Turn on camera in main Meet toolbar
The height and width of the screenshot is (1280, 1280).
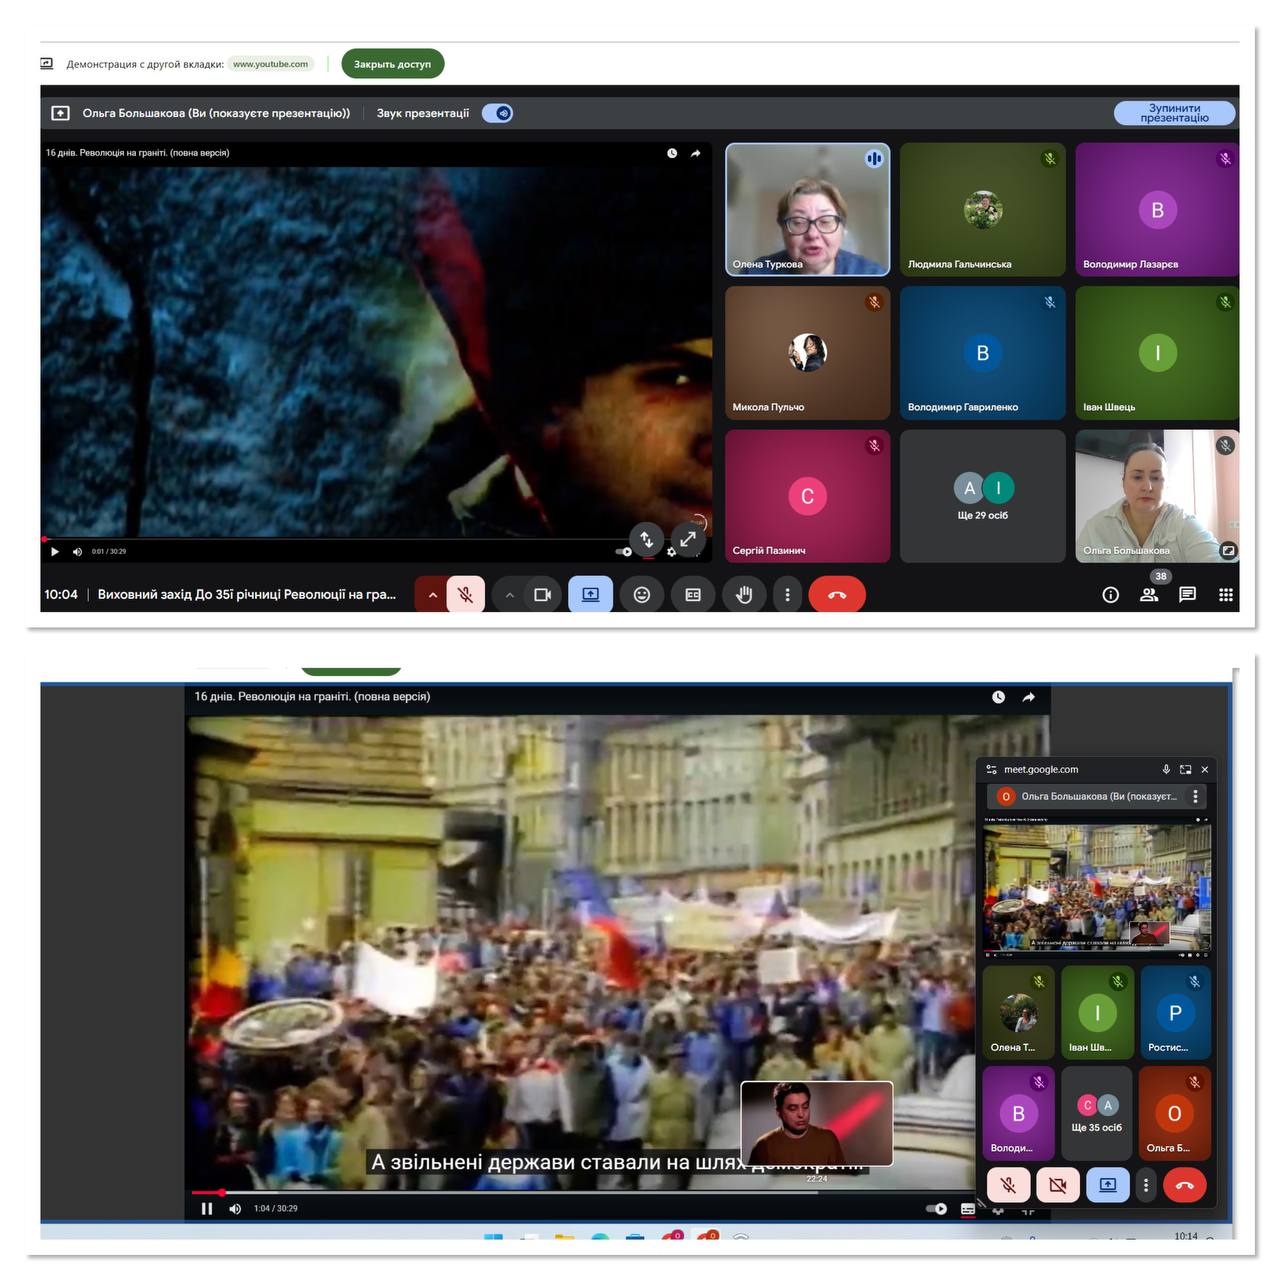542,595
